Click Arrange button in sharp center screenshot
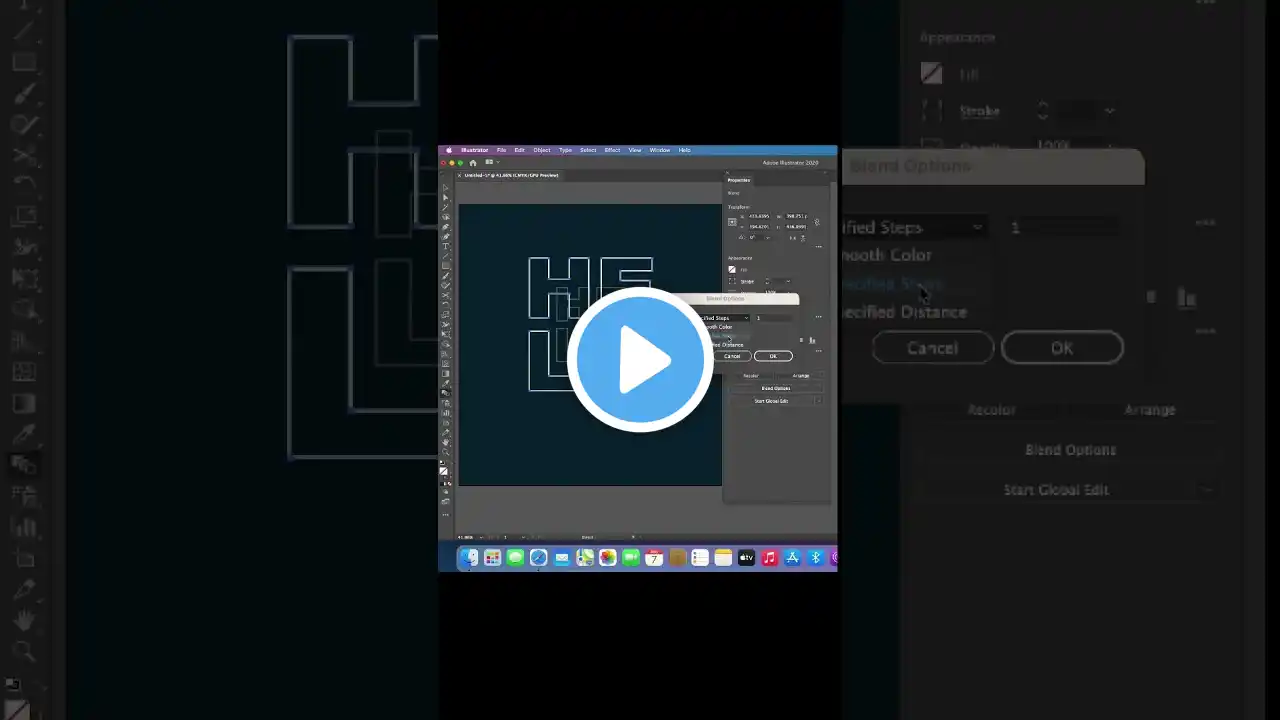The height and width of the screenshot is (720, 1280). pos(801,376)
